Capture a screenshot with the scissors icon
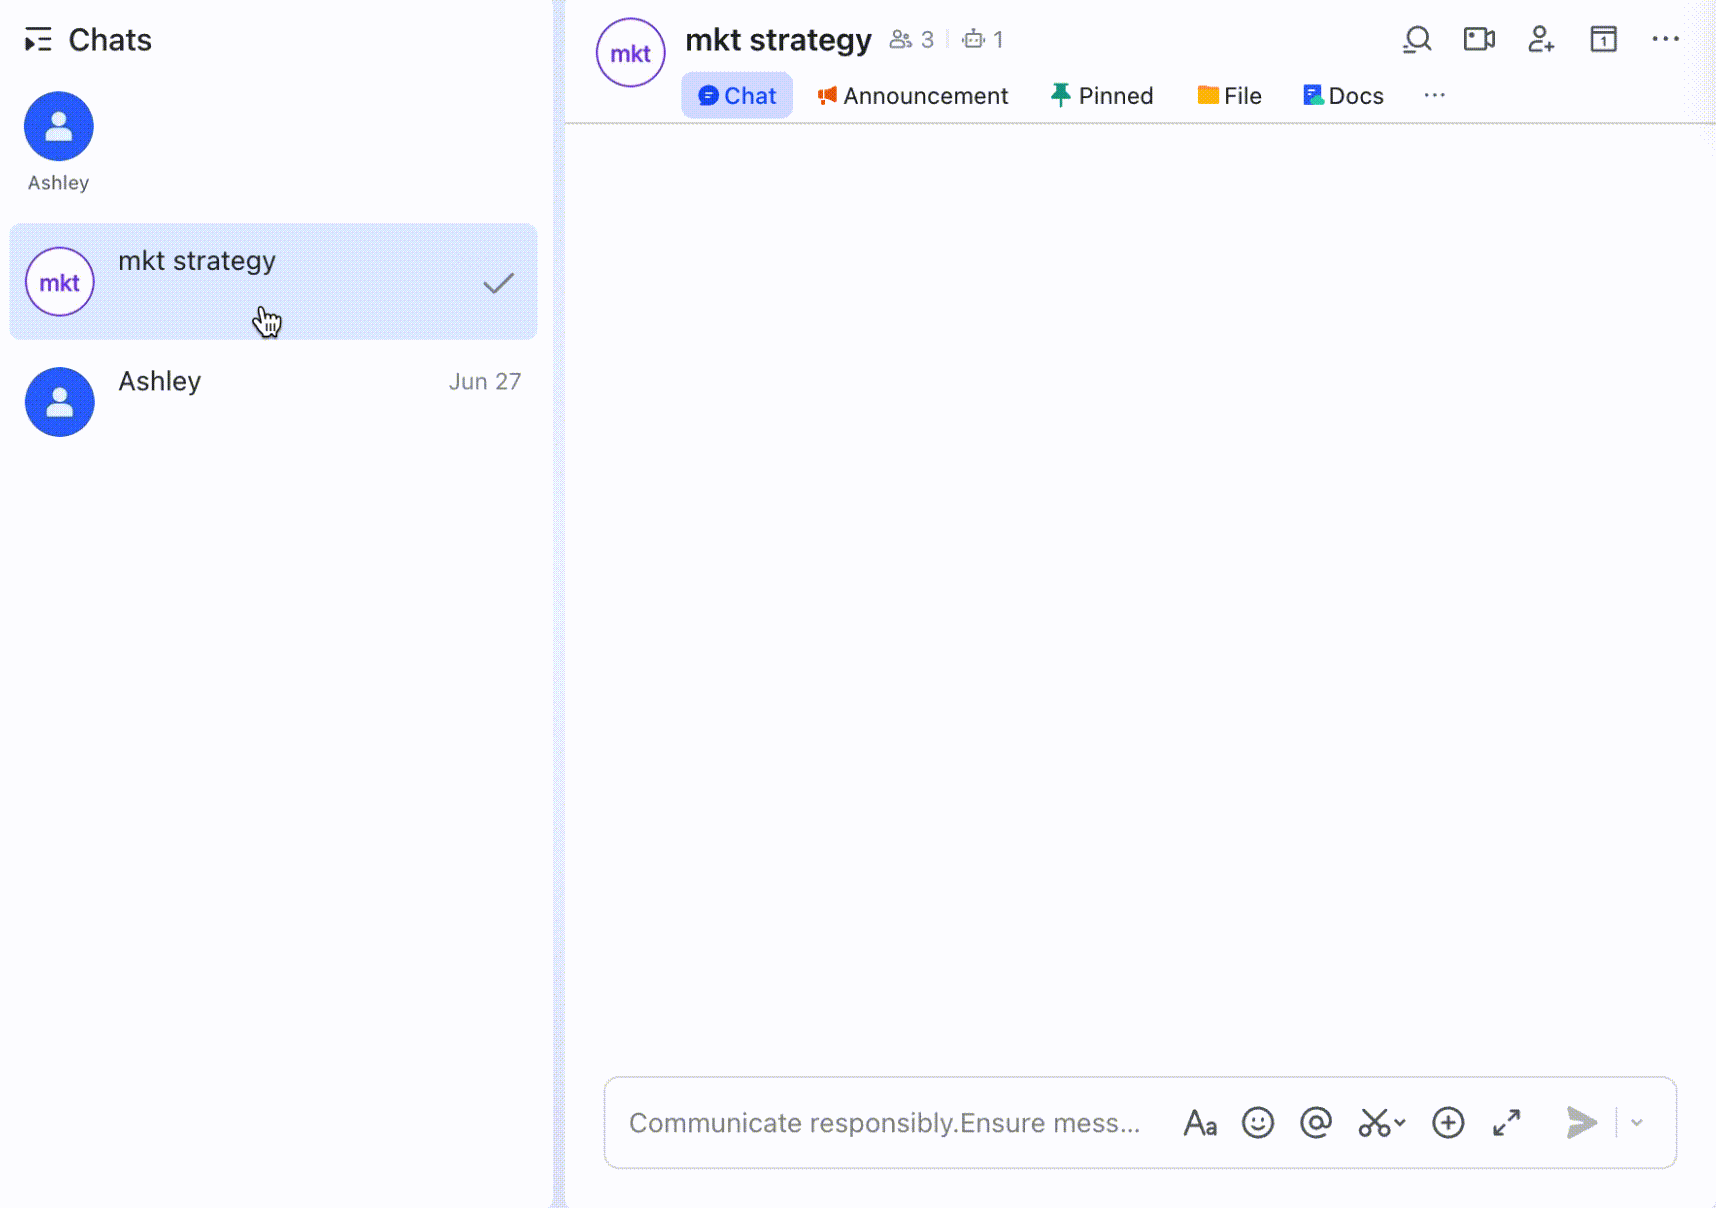Image resolution: width=1716 pixels, height=1208 pixels. point(1375,1122)
